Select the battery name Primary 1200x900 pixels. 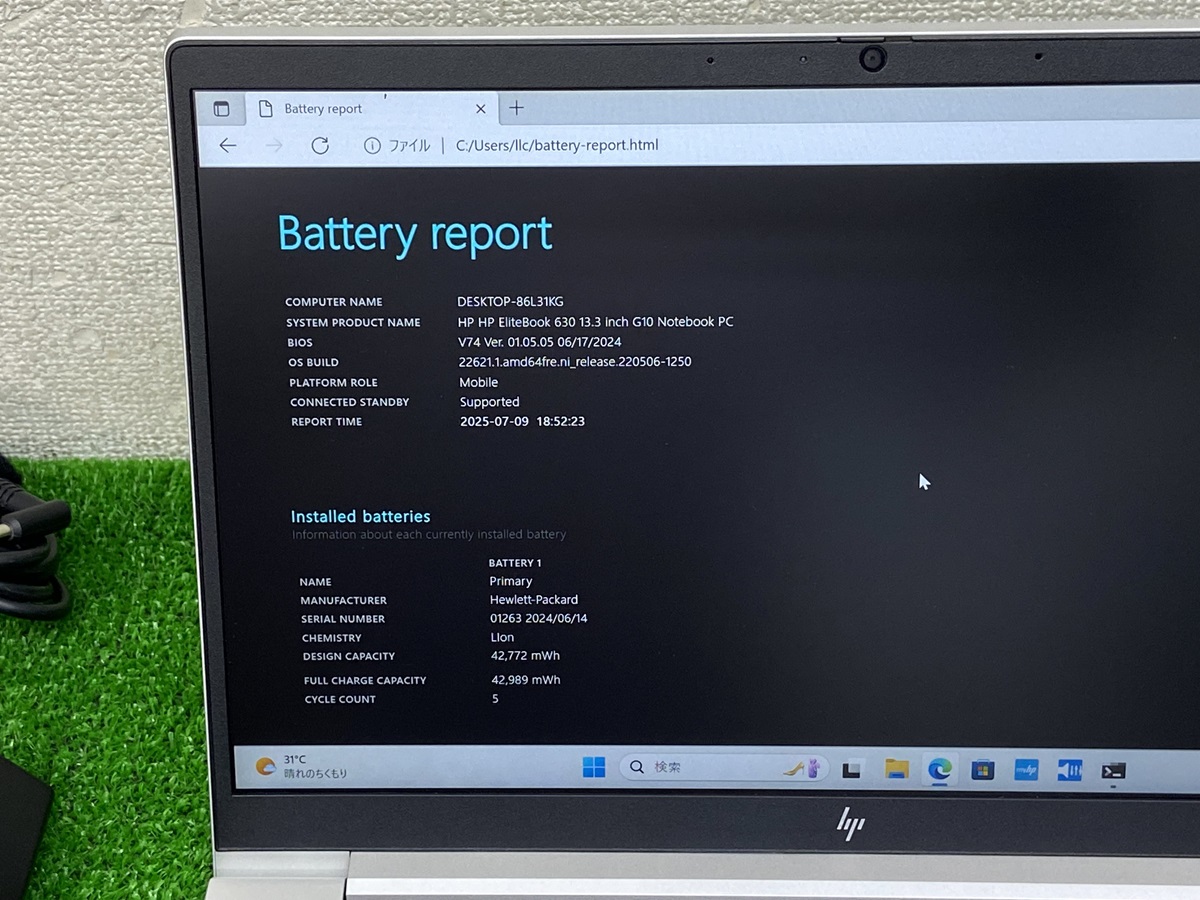pyautogui.click(x=510, y=581)
